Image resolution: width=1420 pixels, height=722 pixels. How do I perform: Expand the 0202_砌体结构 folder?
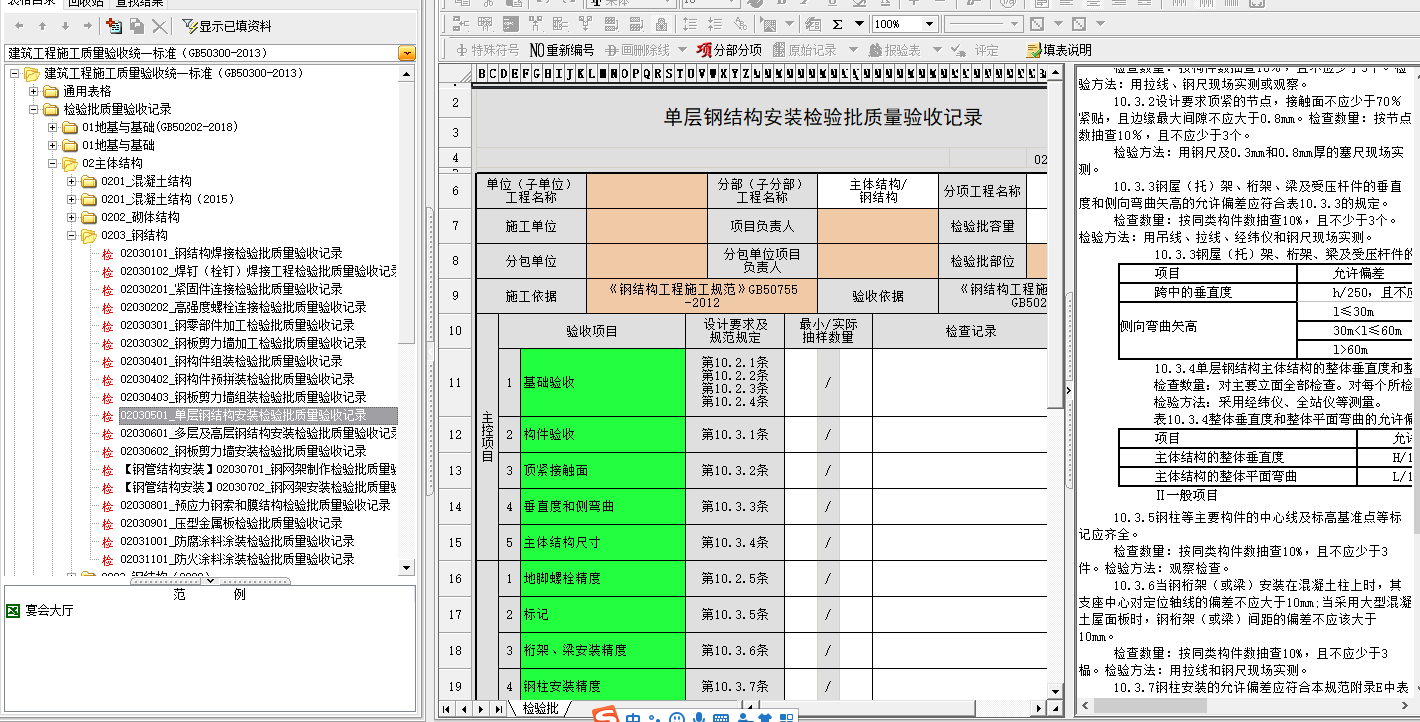71,218
